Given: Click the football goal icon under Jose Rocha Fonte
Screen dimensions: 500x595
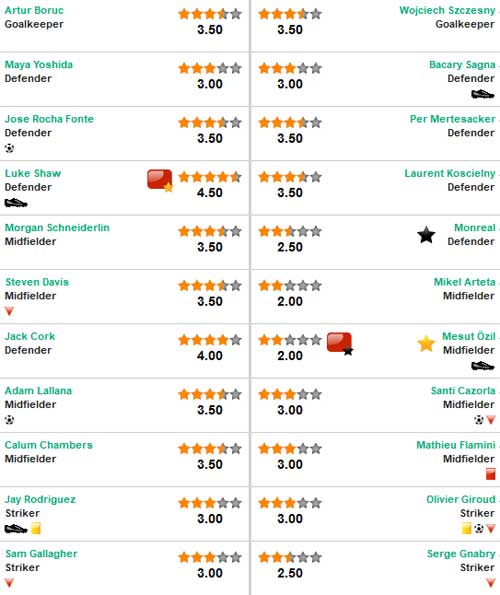Looking at the screenshot, I should (x=9, y=148).
